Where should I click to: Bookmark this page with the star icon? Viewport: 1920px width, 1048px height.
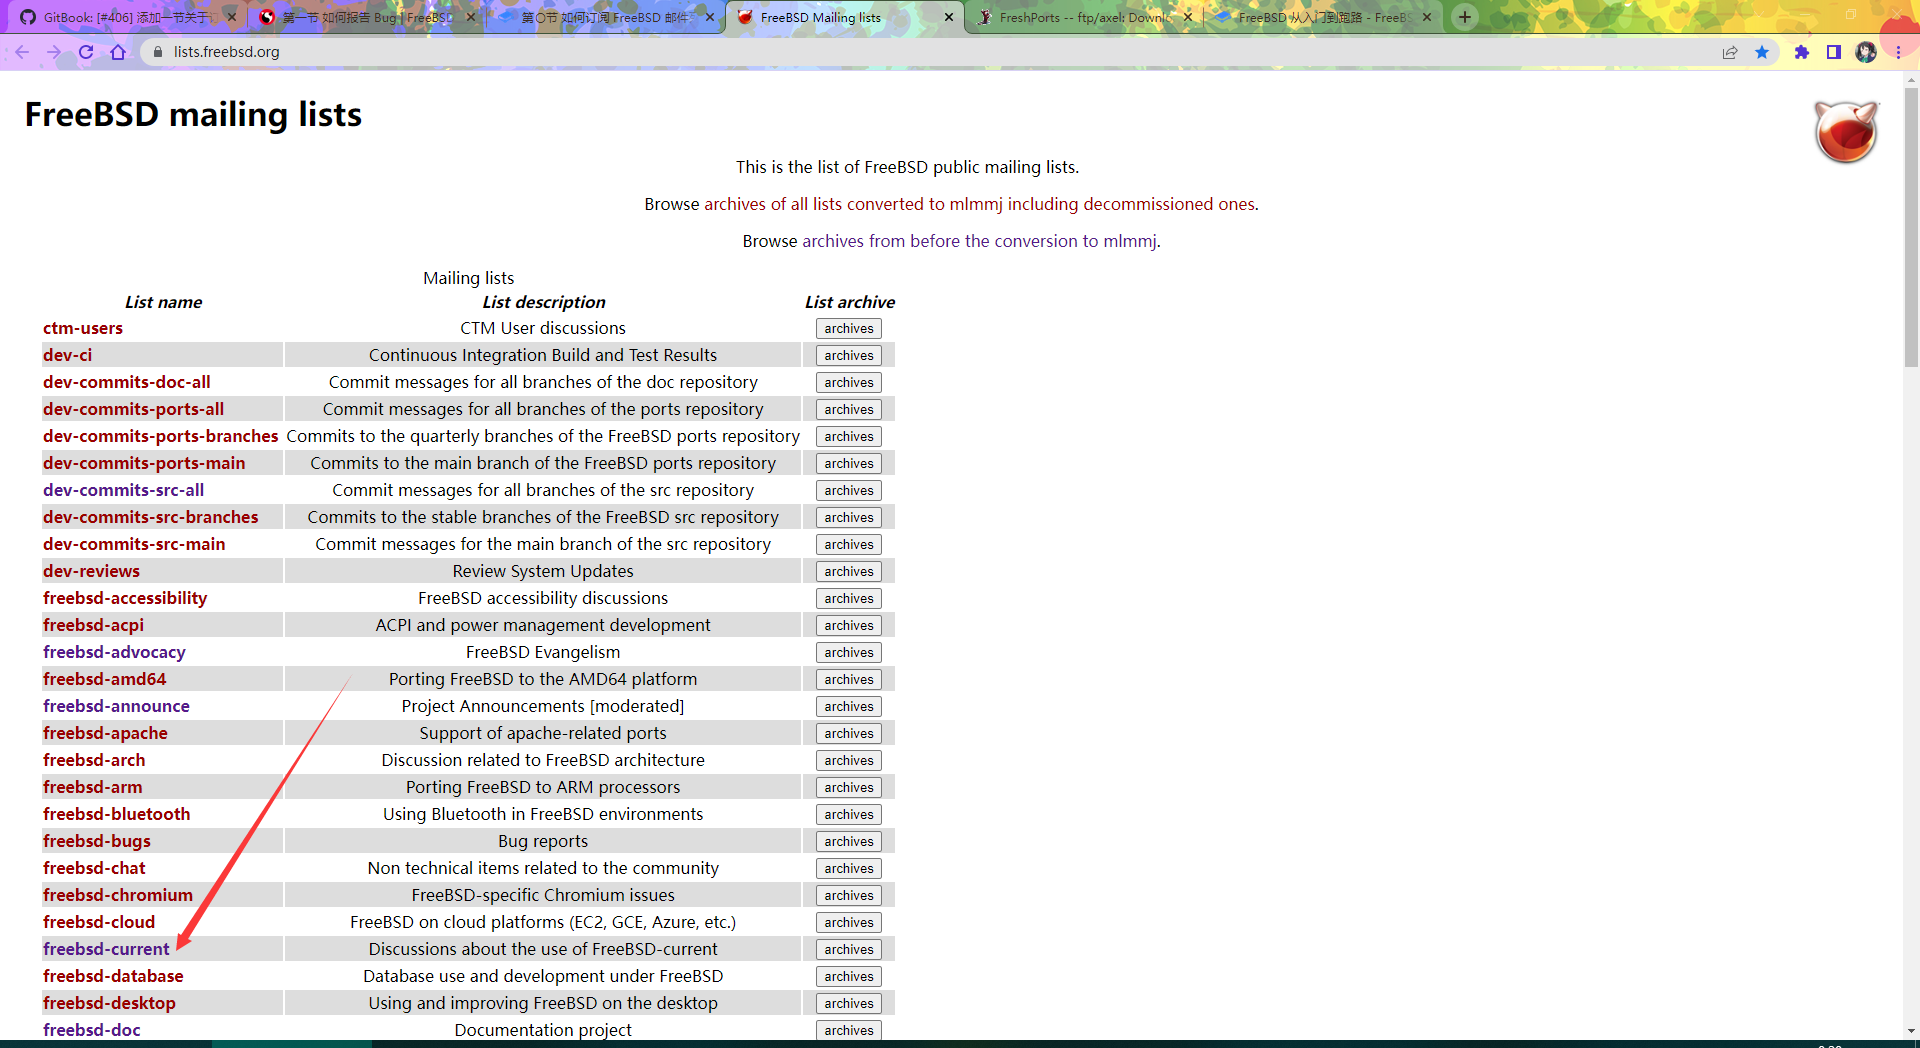point(1762,52)
